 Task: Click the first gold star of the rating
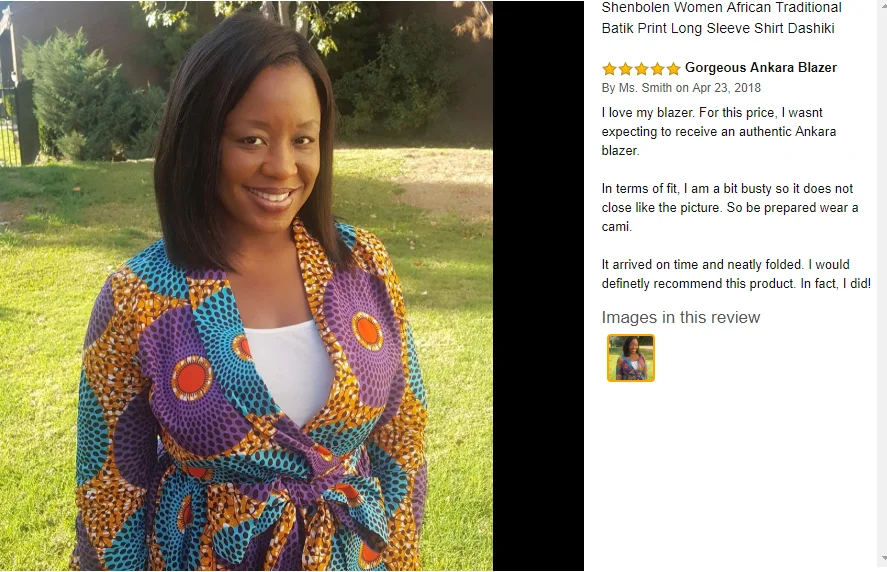pos(609,69)
